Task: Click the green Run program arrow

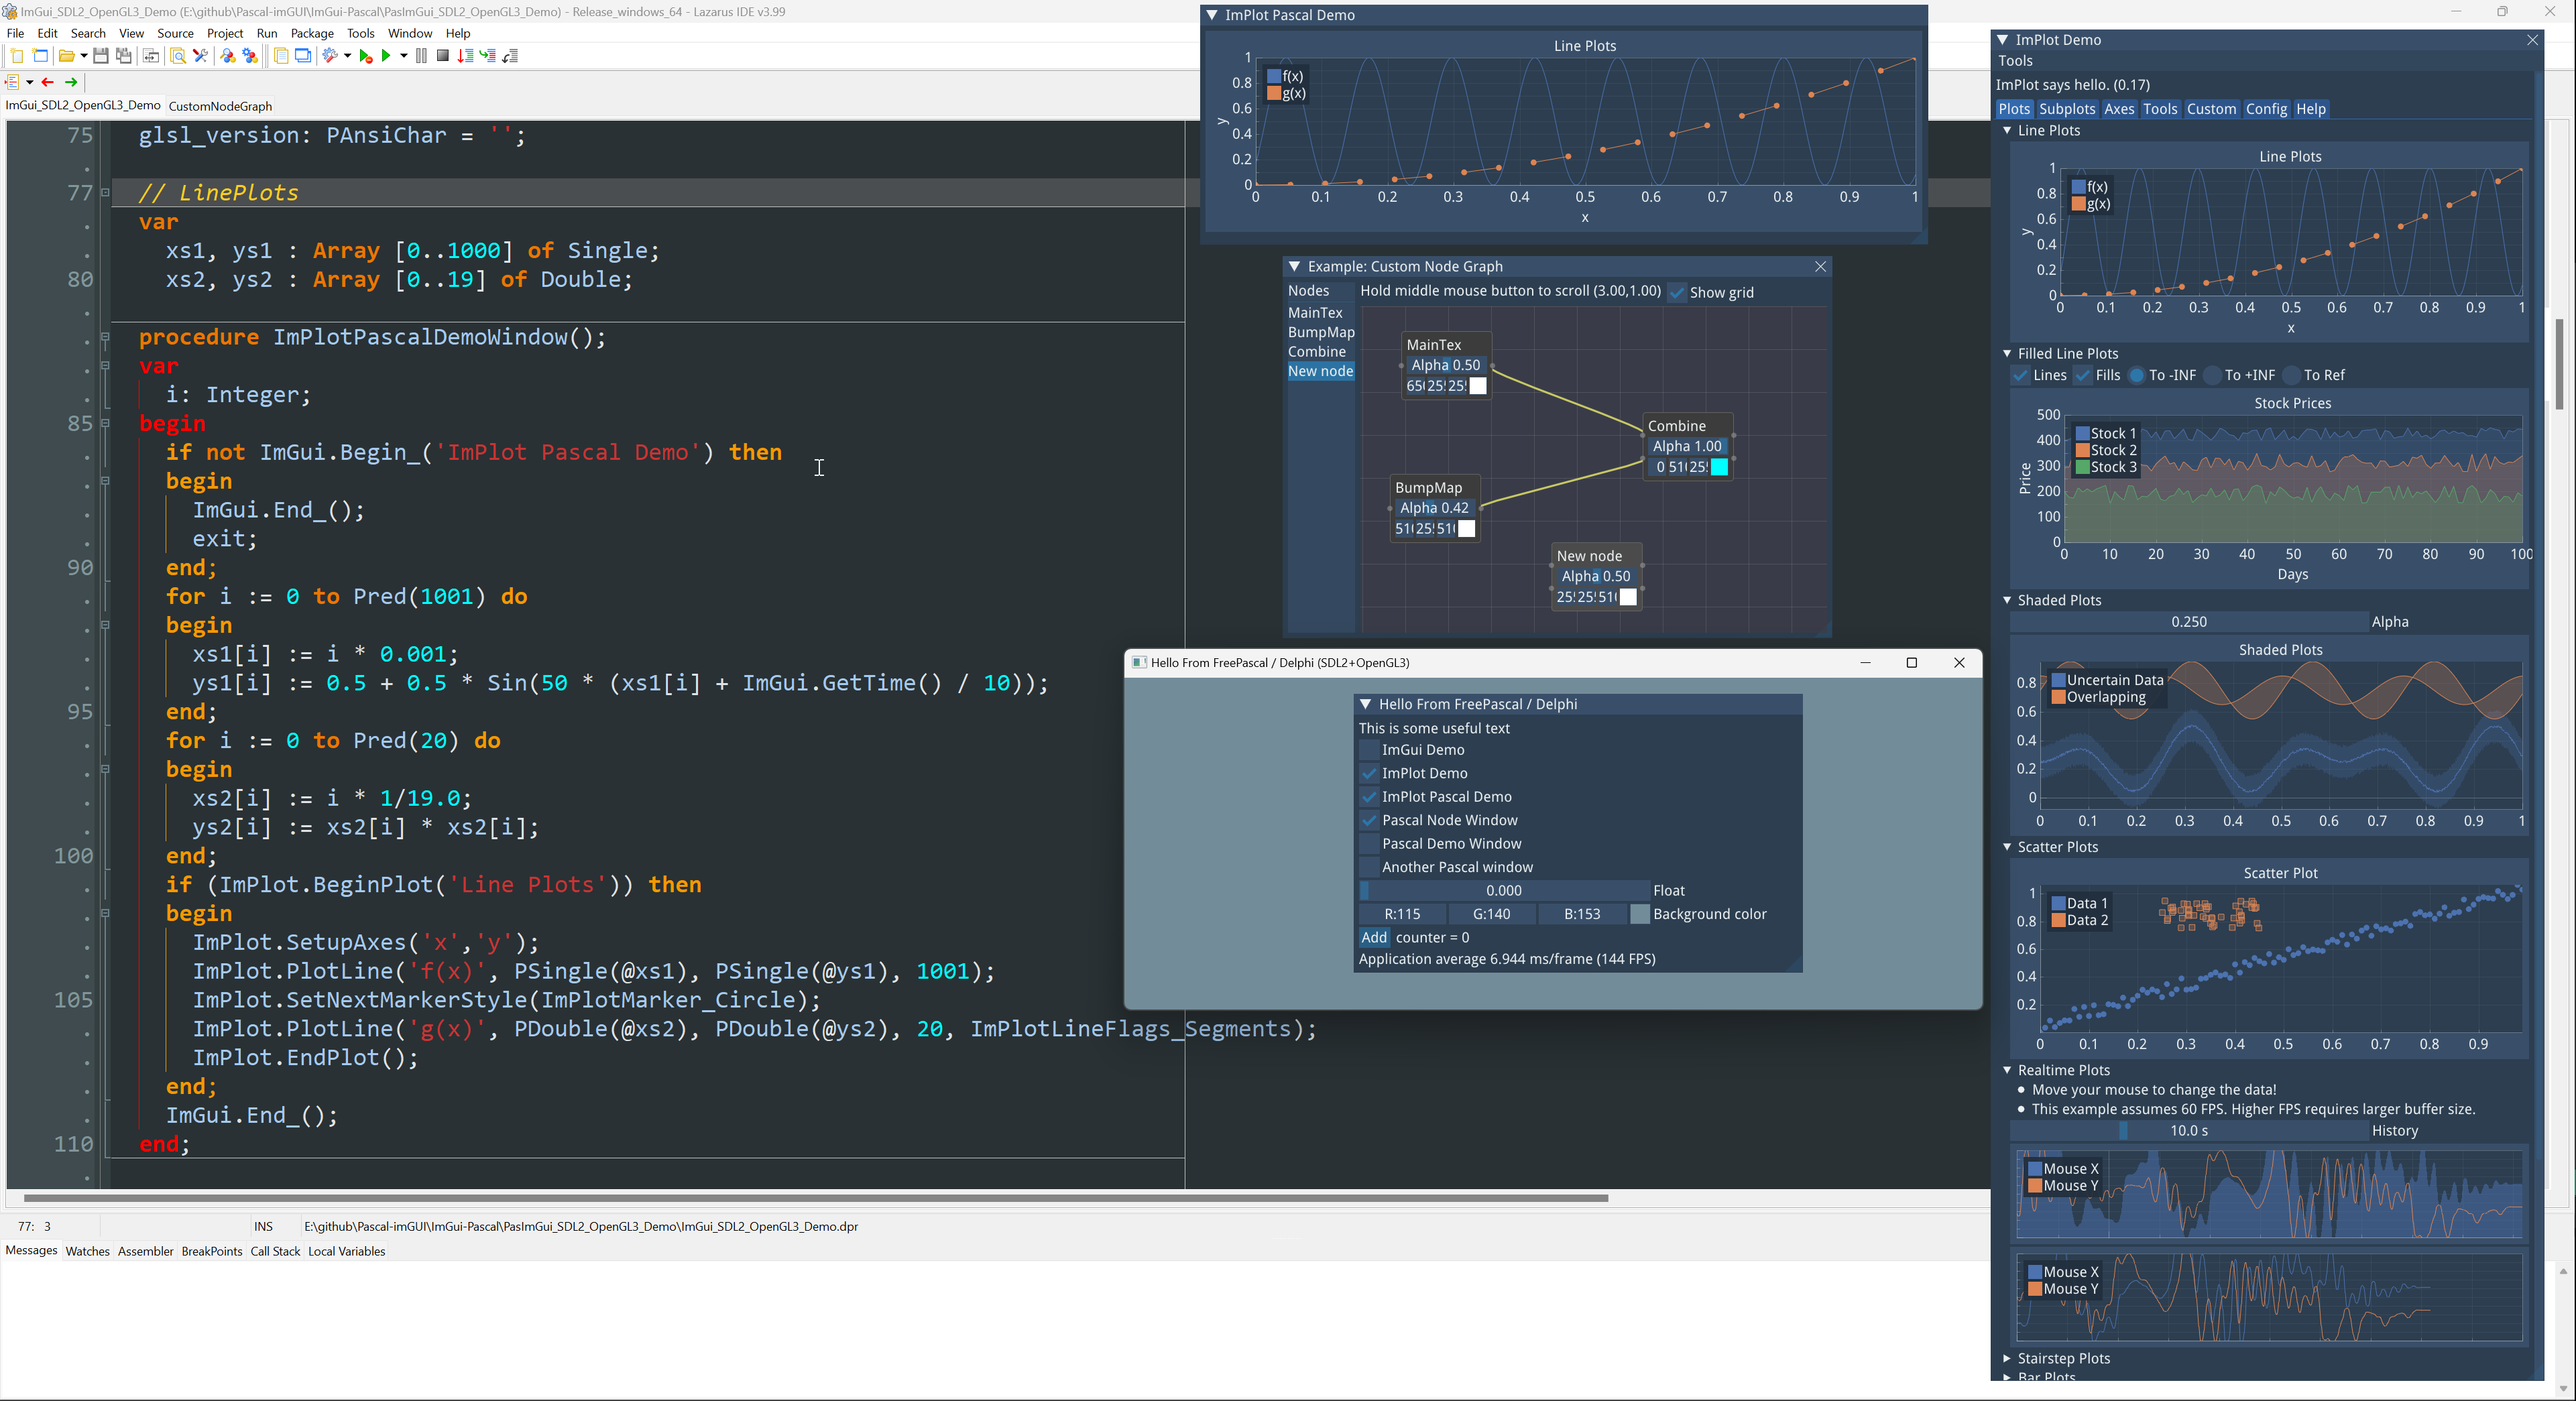Action: coord(385,56)
